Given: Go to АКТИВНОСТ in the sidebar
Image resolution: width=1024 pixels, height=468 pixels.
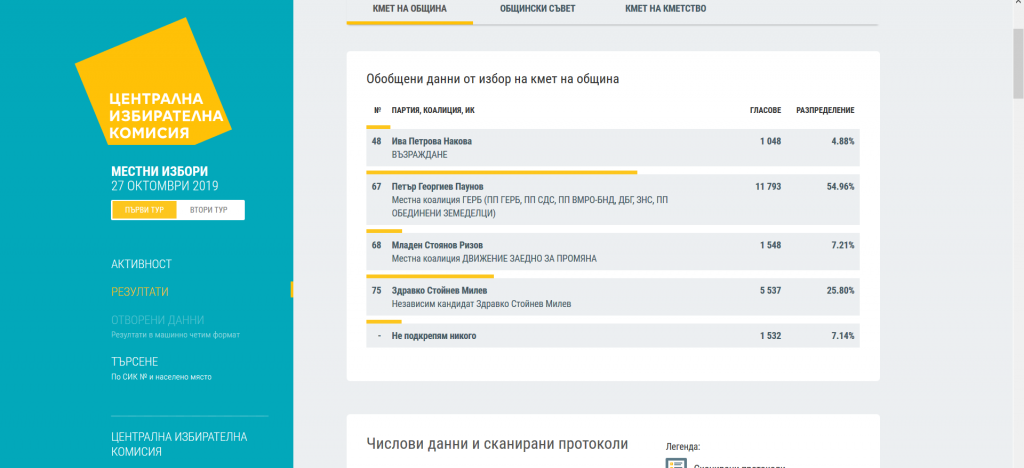Looking at the screenshot, I should pyautogui.click(x=141, y=264).
